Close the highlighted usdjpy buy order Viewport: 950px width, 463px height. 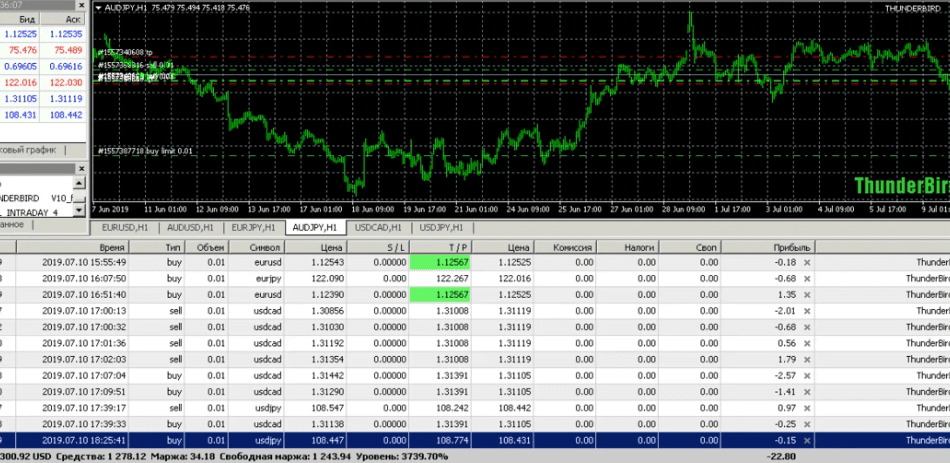(x=807, y=439)
